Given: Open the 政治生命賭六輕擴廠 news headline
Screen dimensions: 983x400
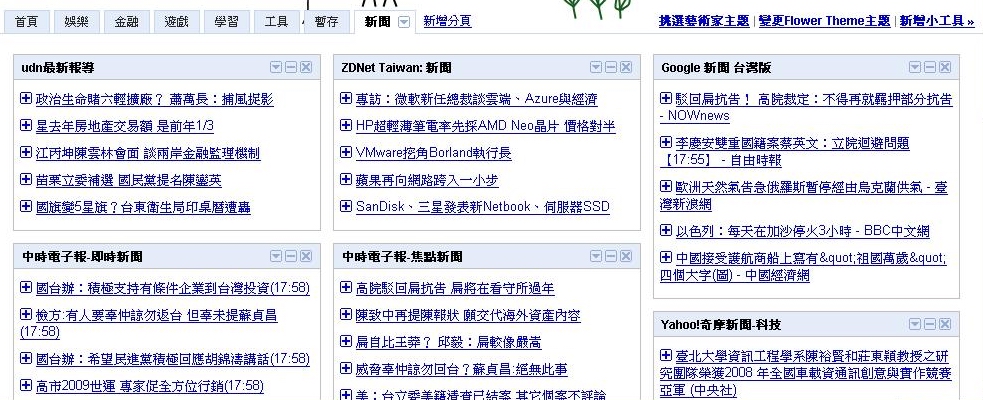Looking at the screenshot, I should (x=154, y=99).
